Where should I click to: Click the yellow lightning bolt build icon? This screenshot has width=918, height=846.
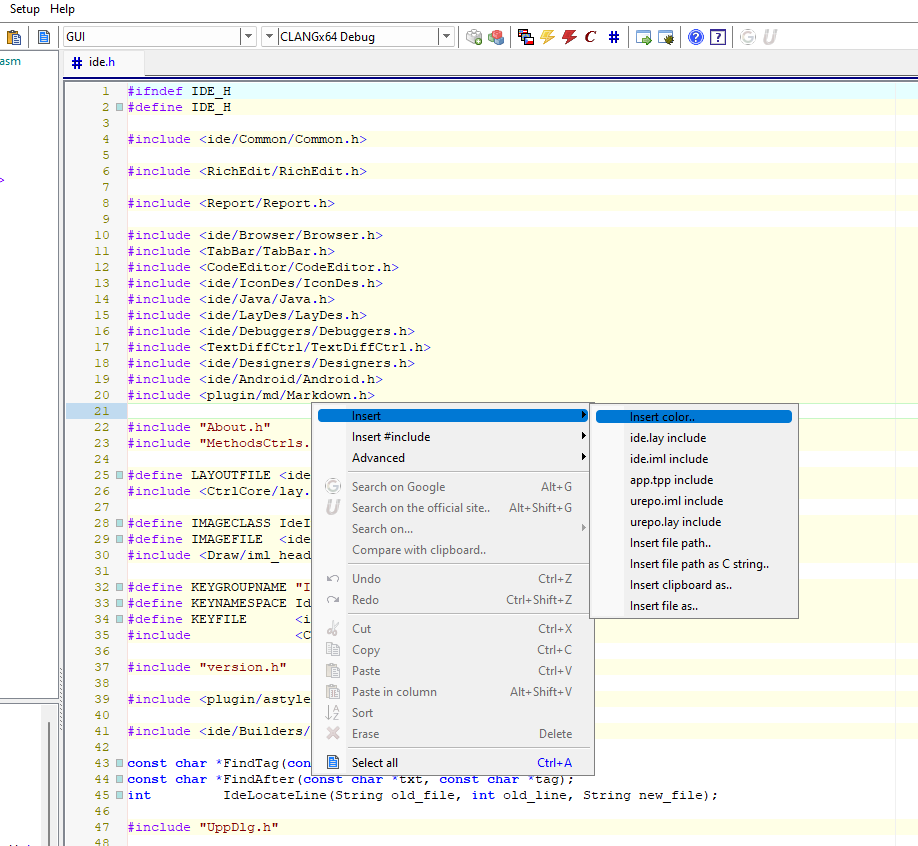coord(547,37)
